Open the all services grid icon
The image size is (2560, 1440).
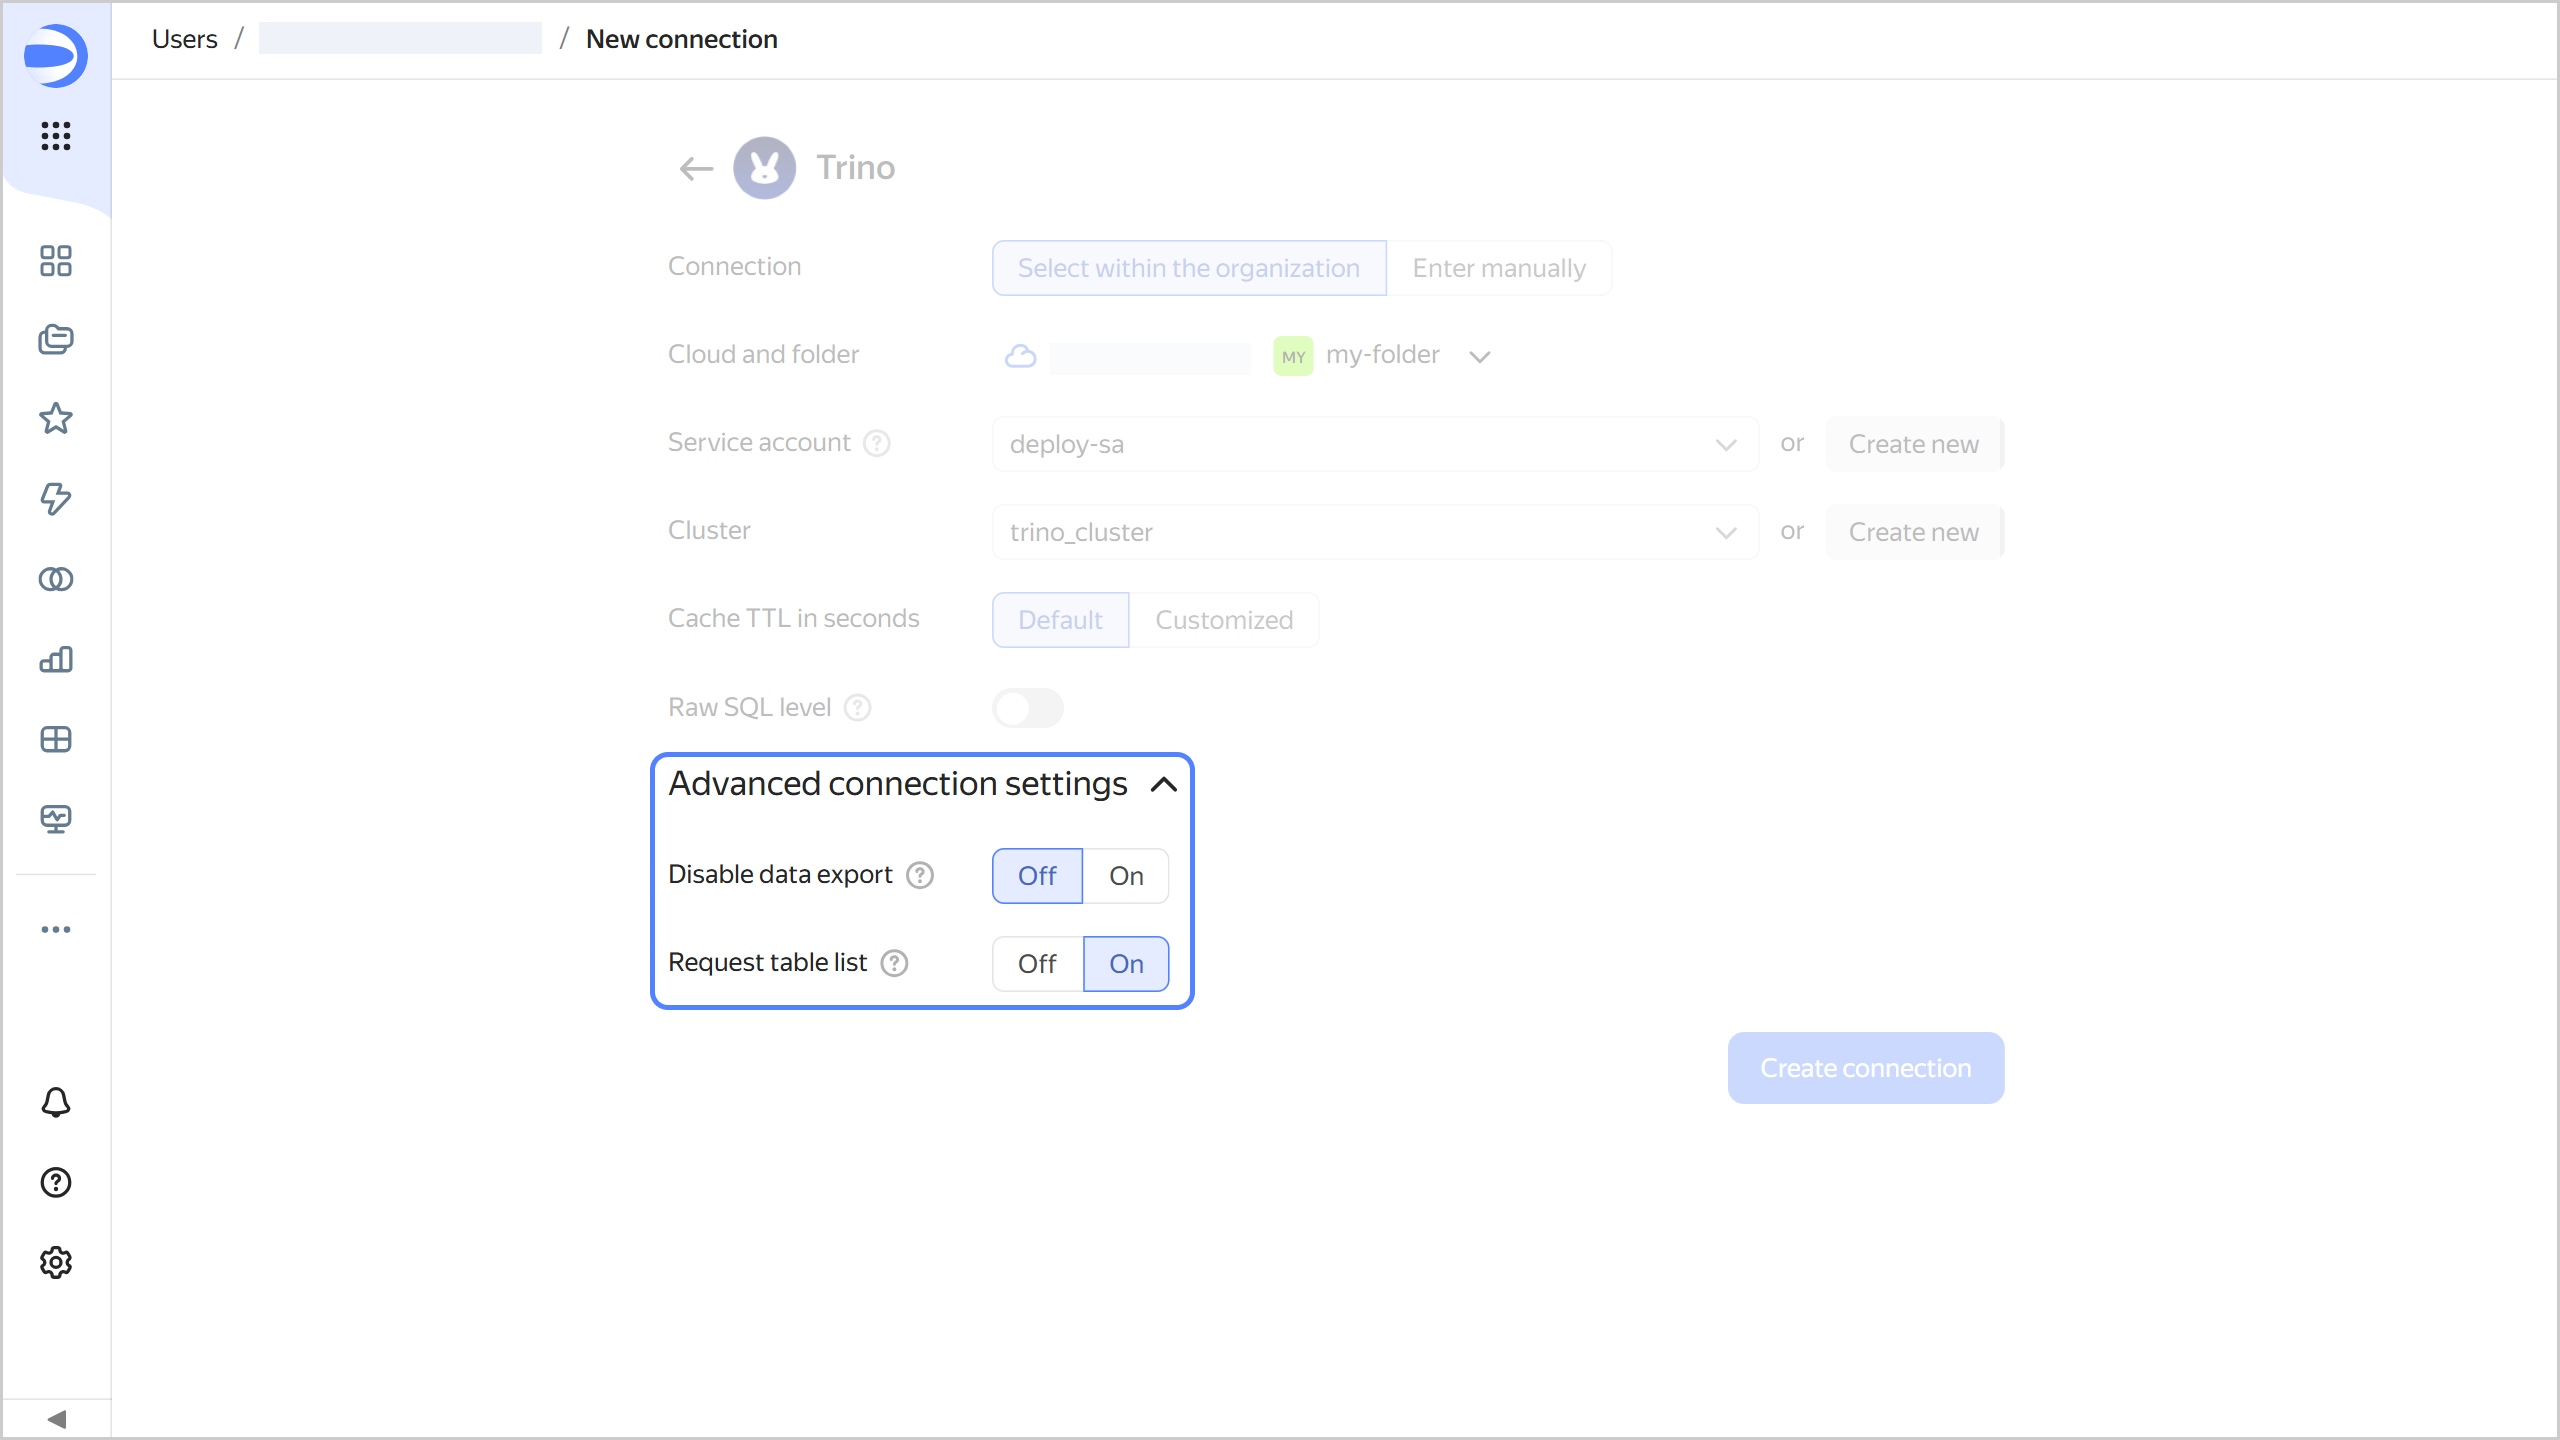pos(56,135)
